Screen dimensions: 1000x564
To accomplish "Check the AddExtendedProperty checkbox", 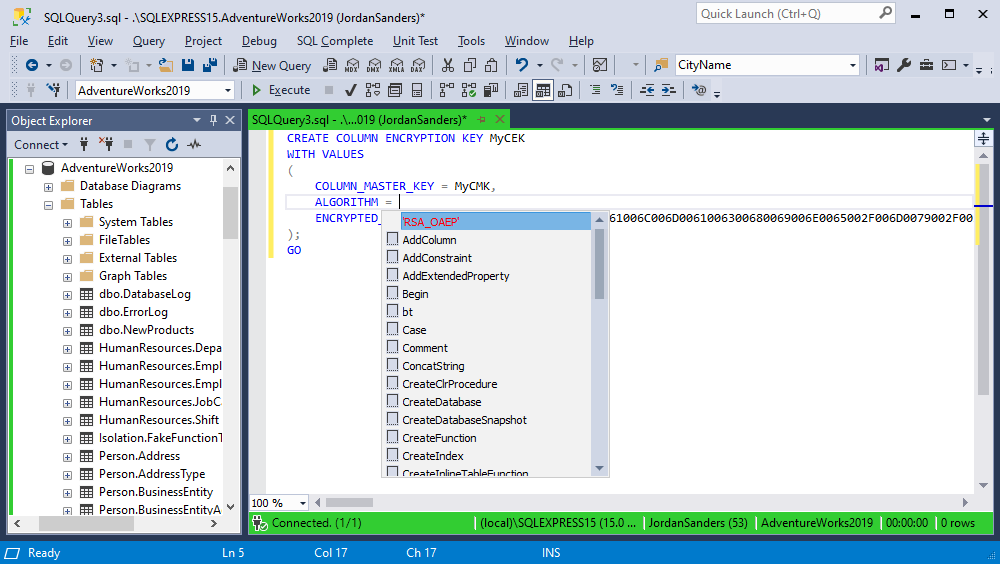I will tap(392, 275).
